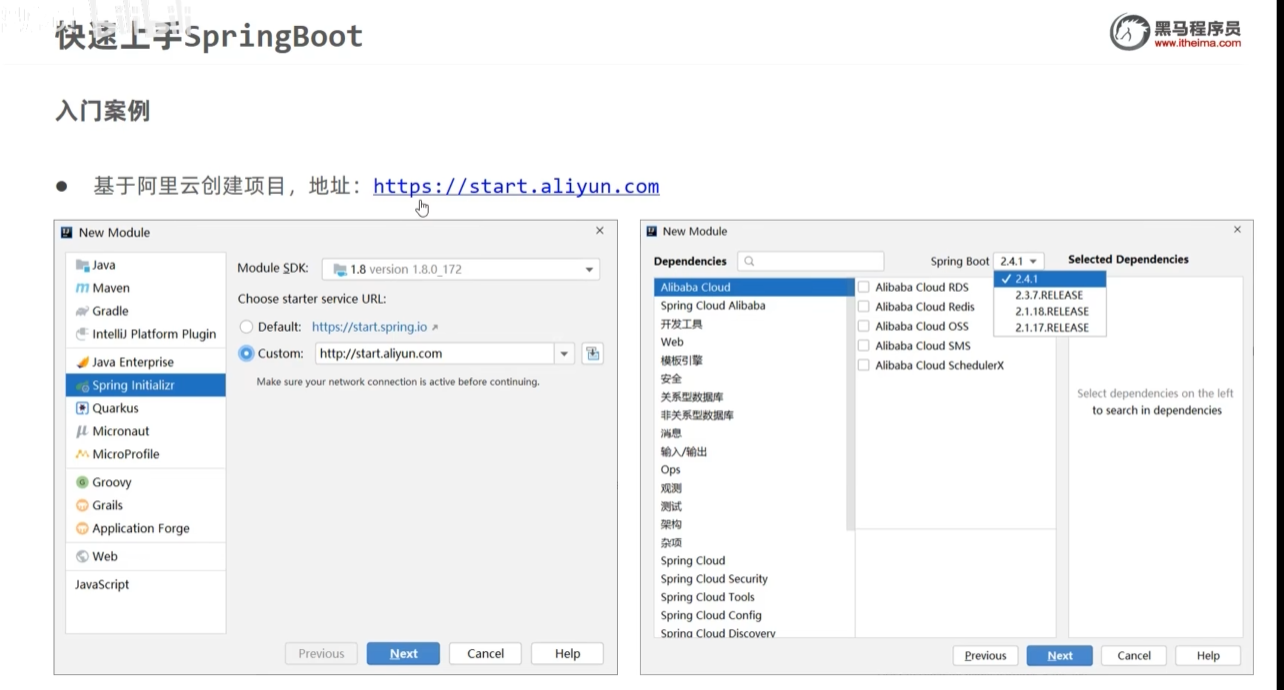
Task: Select Alibaba Cloud category
Action: coord(751,287)
